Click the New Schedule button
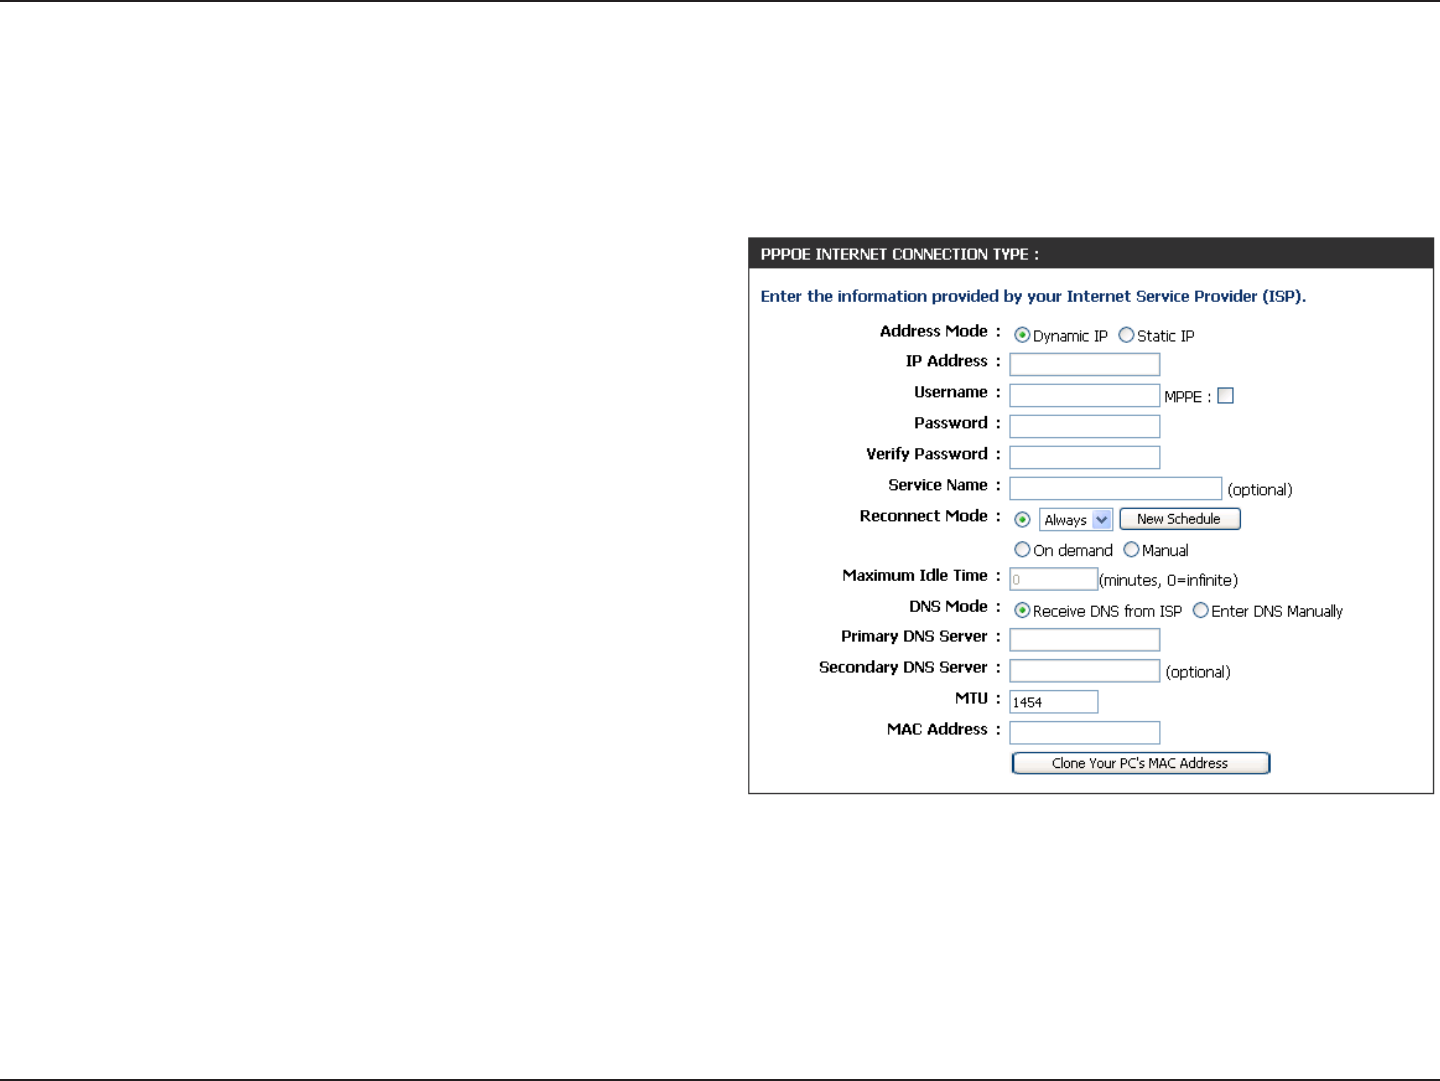 click(1180, 519)
